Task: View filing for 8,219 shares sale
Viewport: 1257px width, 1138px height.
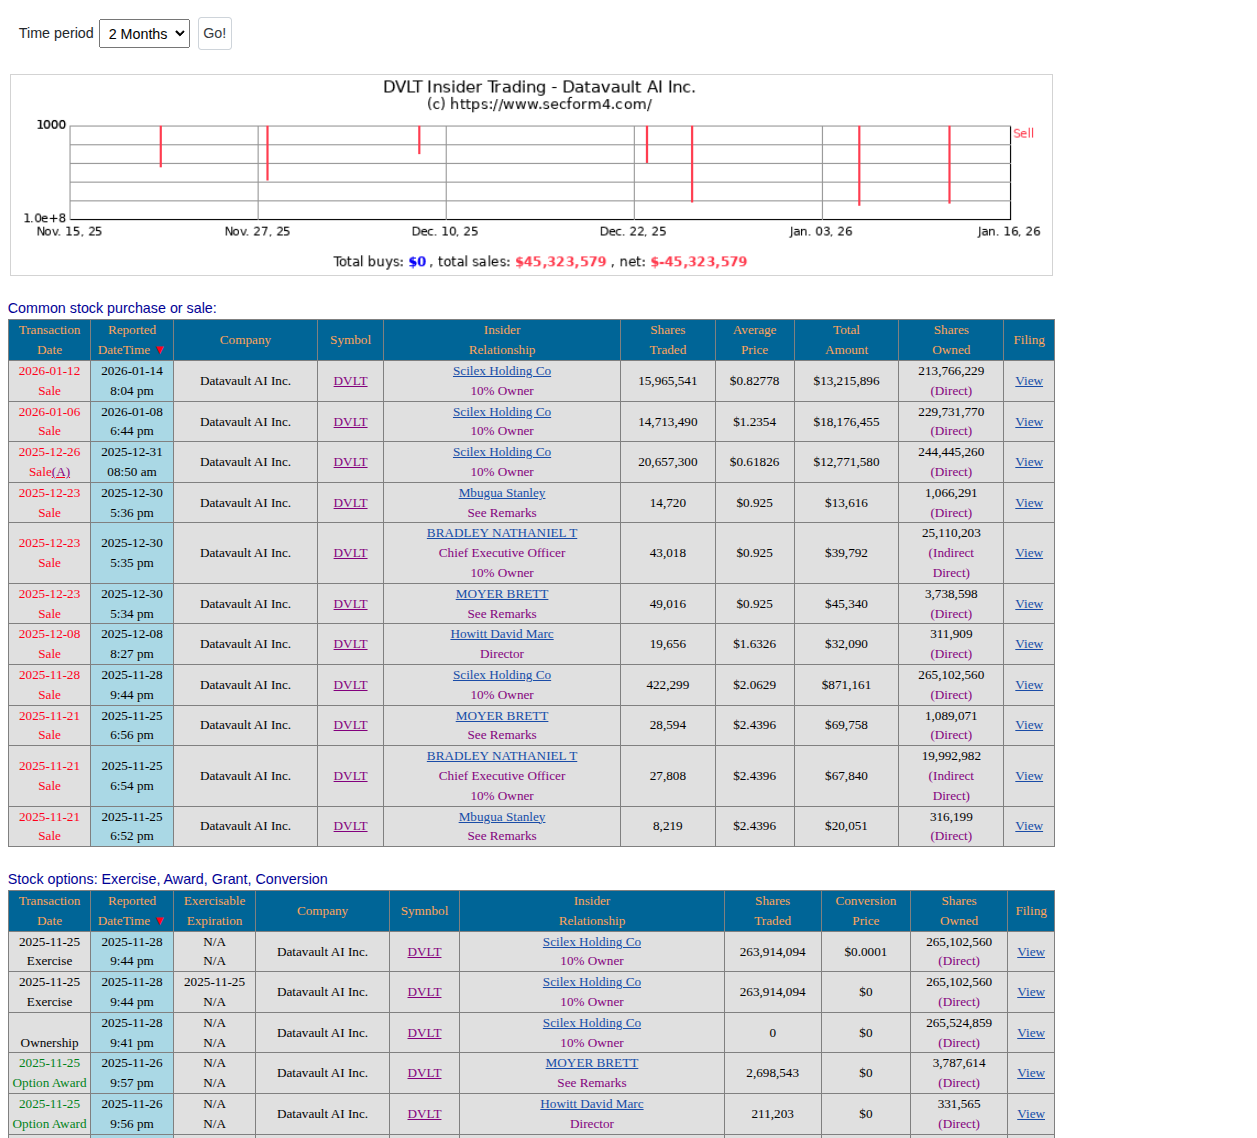Action: pyautogui.click(x=1029, y=826)
